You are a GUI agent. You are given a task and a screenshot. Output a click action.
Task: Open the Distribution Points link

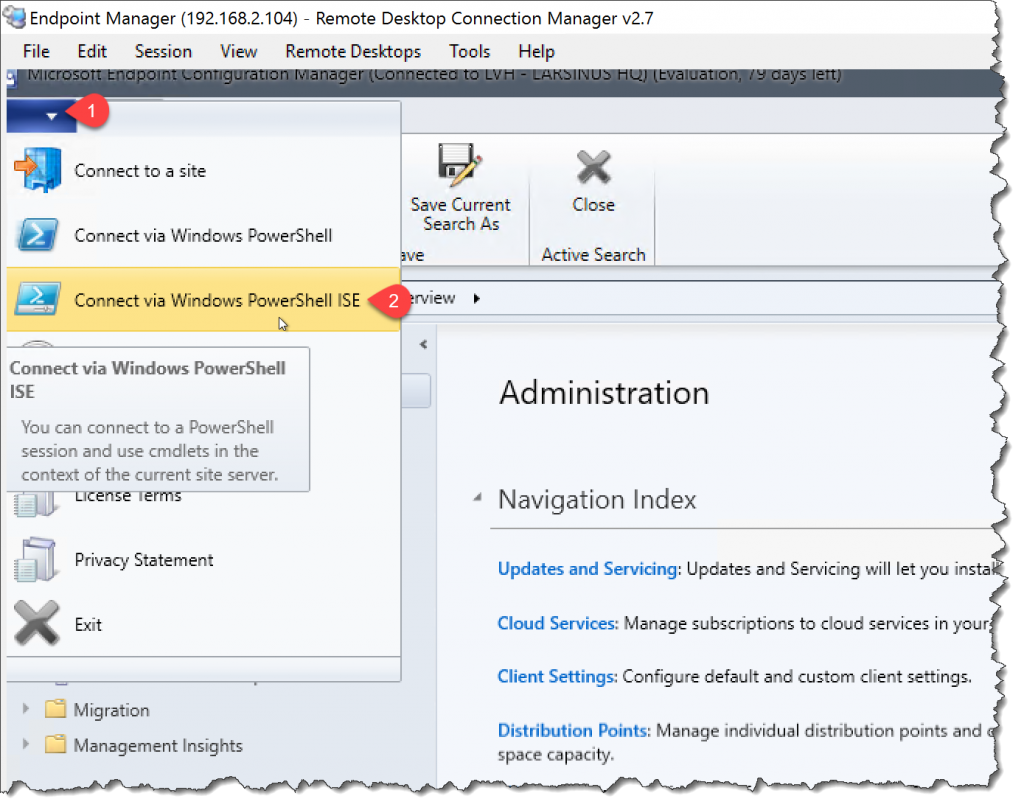coord(572,730)
